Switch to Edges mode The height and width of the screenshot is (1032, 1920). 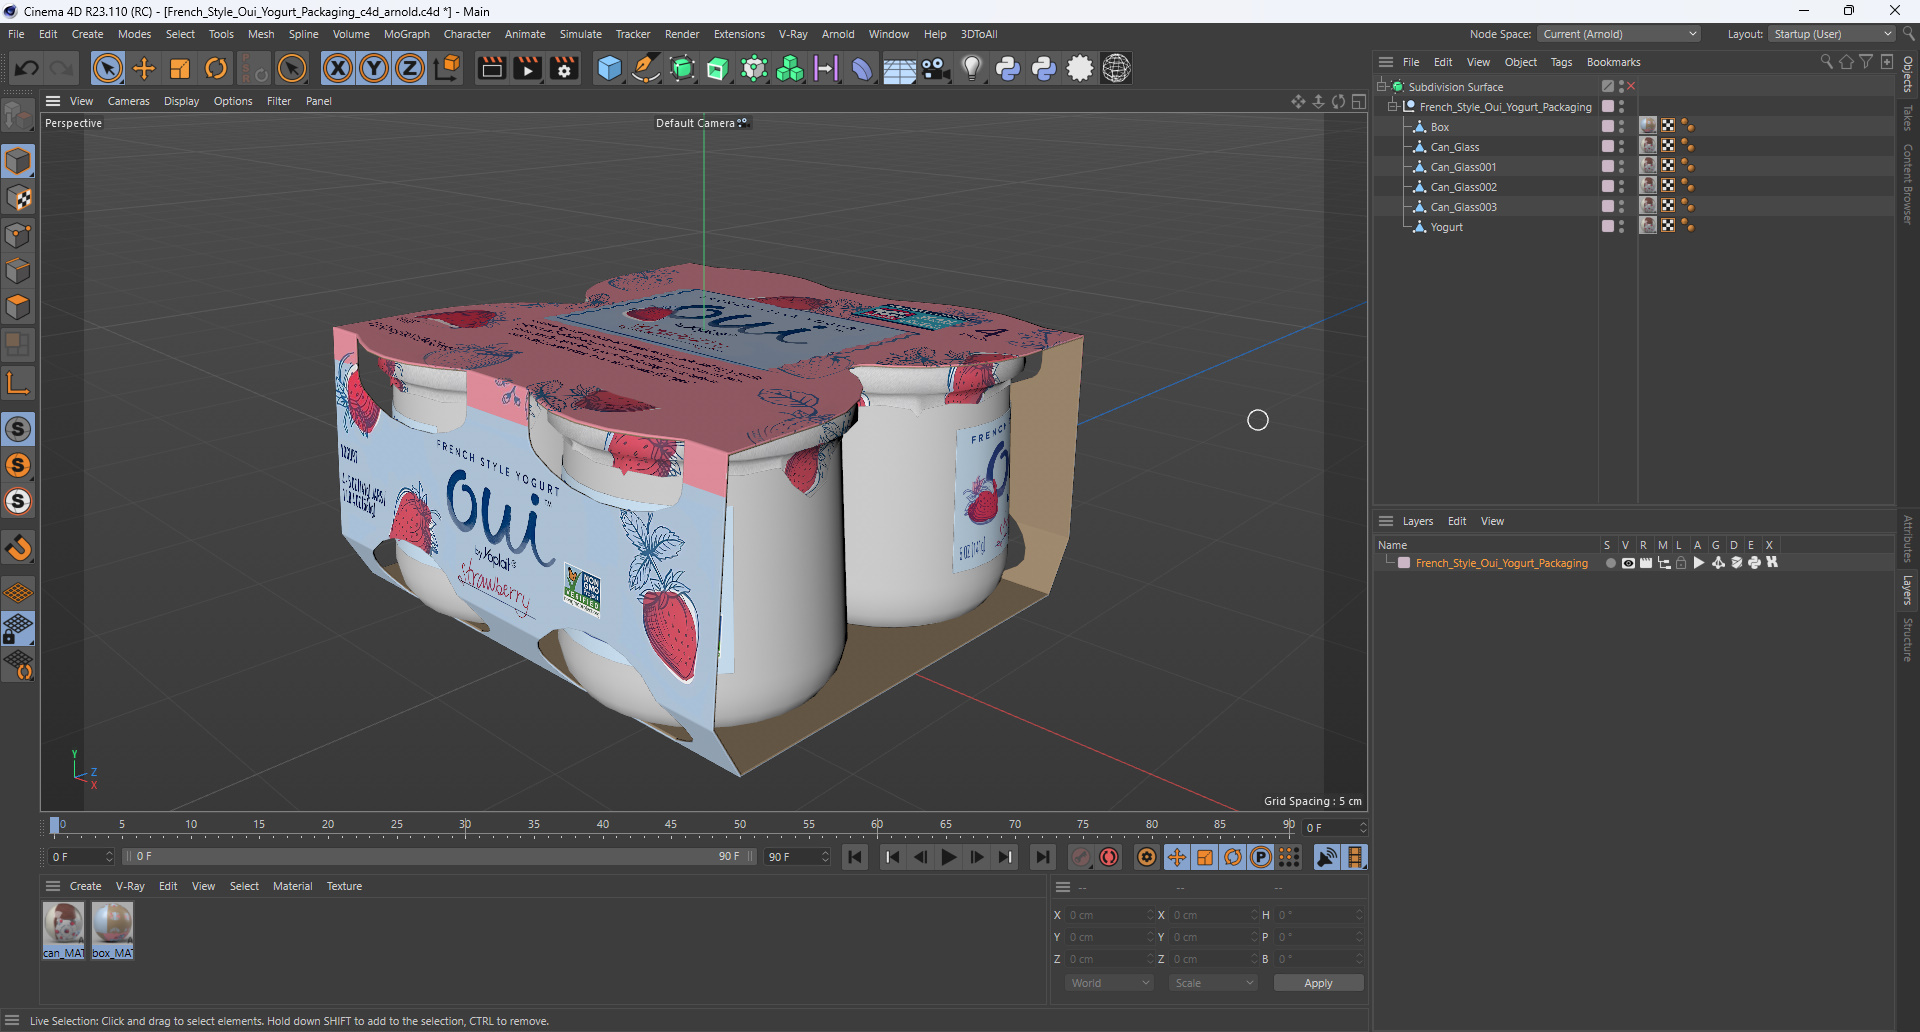tap(18, 271)
